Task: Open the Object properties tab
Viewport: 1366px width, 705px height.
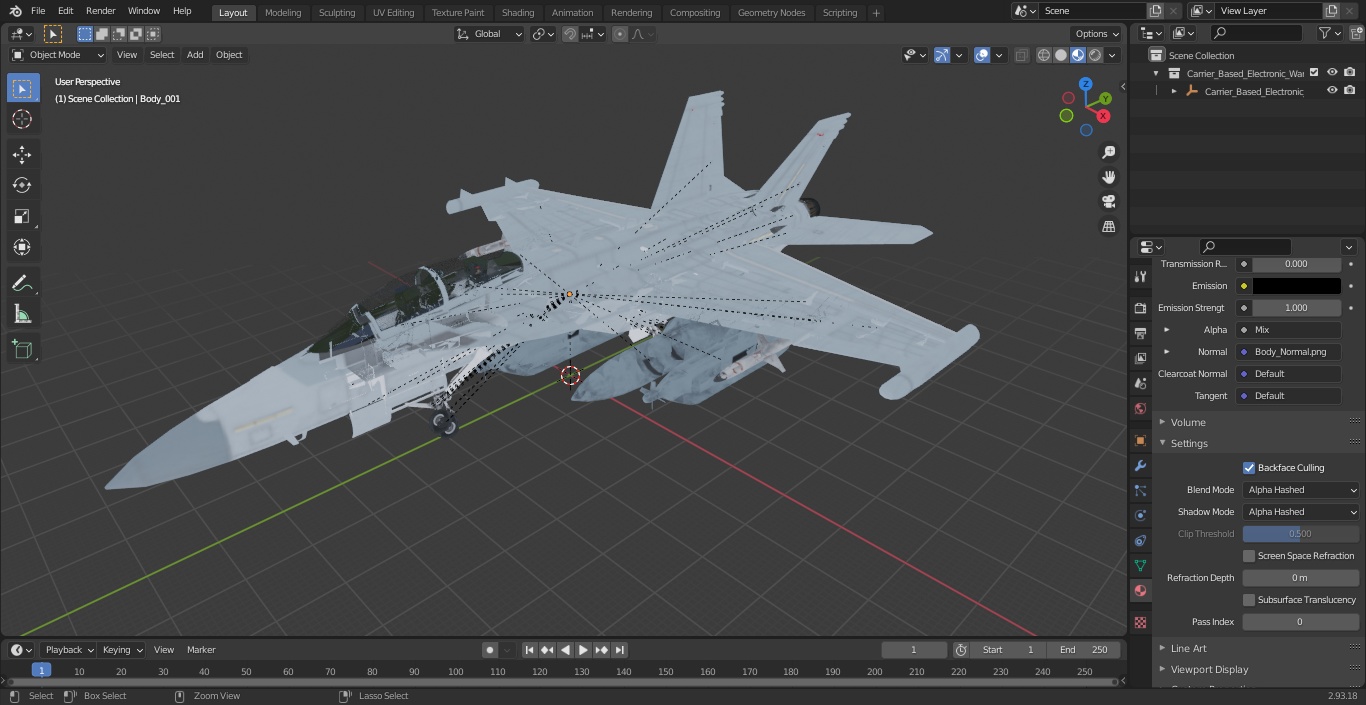Action: (1140, 440)
